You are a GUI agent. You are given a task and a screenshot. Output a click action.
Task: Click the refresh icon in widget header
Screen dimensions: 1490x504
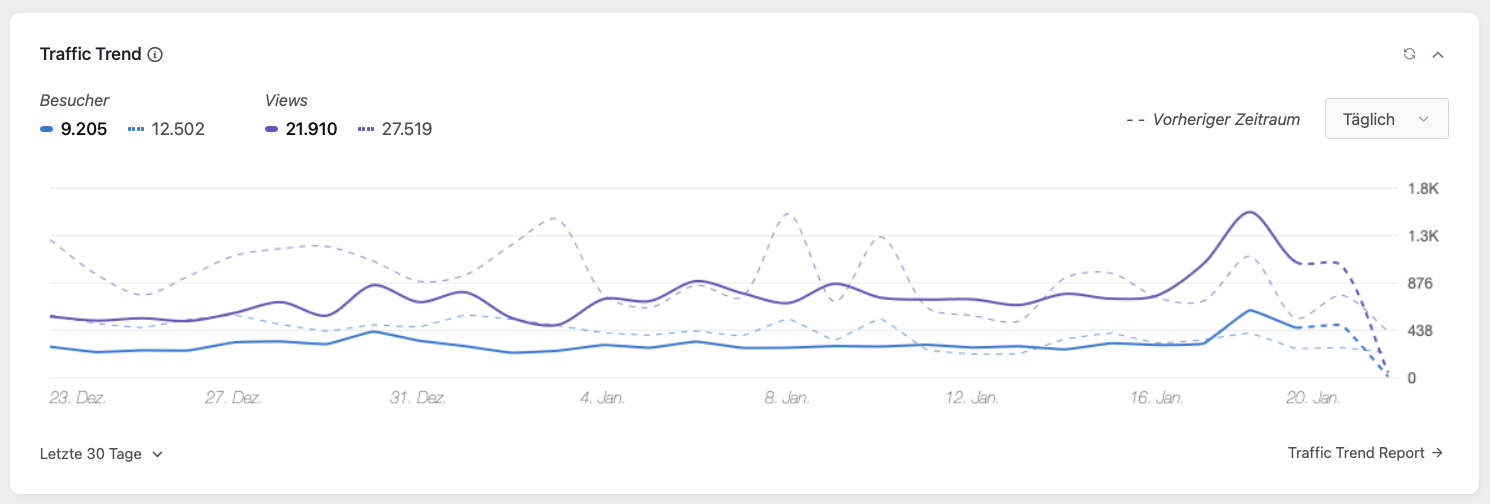(1409, 54)
